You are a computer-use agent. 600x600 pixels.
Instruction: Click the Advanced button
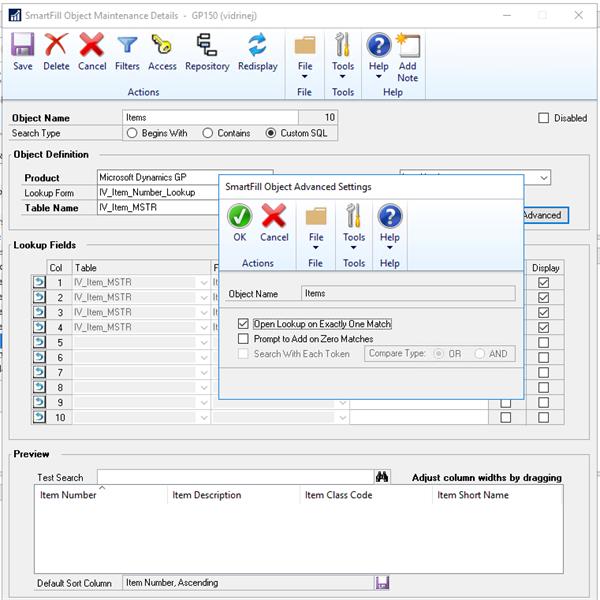pos(542,215)
